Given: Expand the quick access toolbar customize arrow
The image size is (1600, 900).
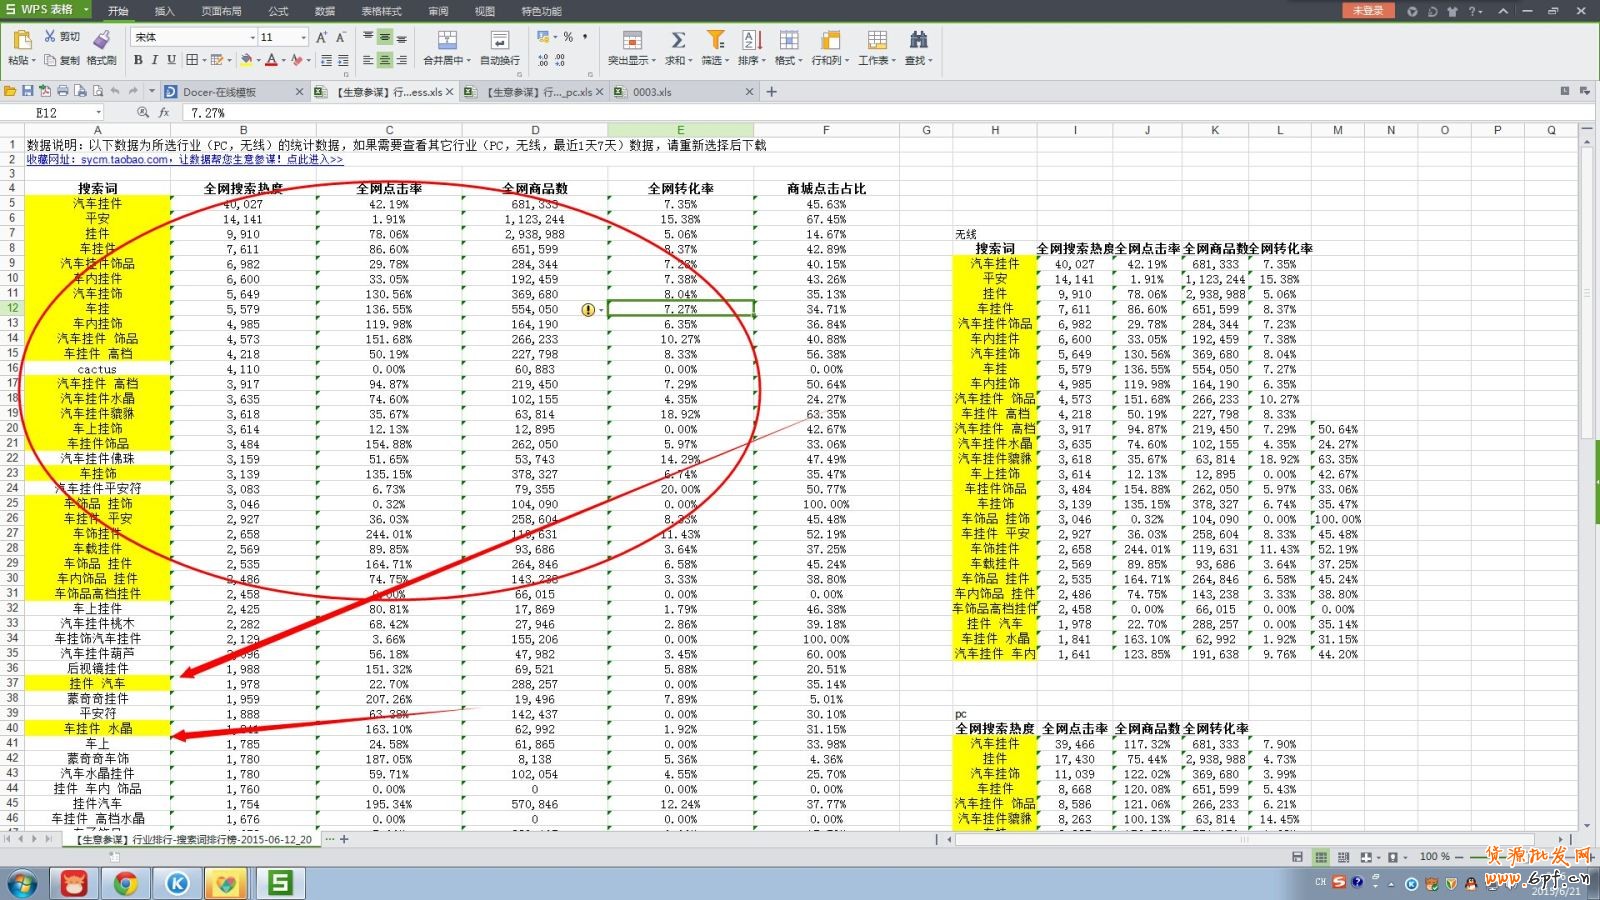Looking at the screenshot, I should [x=152, y=91].
